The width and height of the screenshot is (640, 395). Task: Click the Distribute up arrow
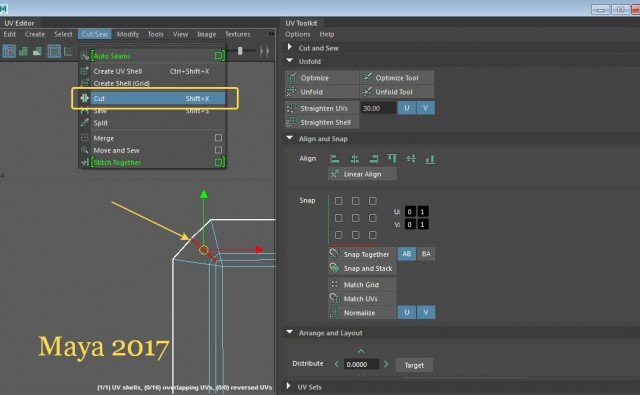point(361,351)
